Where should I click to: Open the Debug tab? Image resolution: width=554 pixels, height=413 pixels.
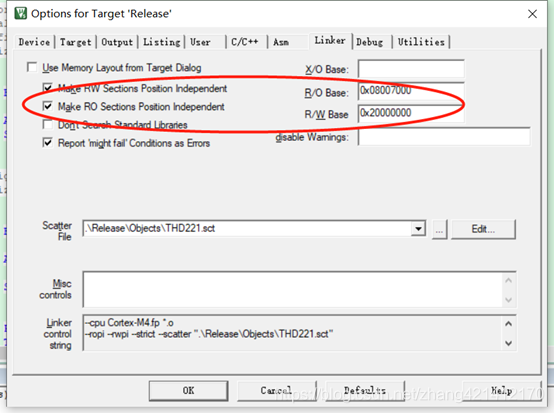(370, 42)
